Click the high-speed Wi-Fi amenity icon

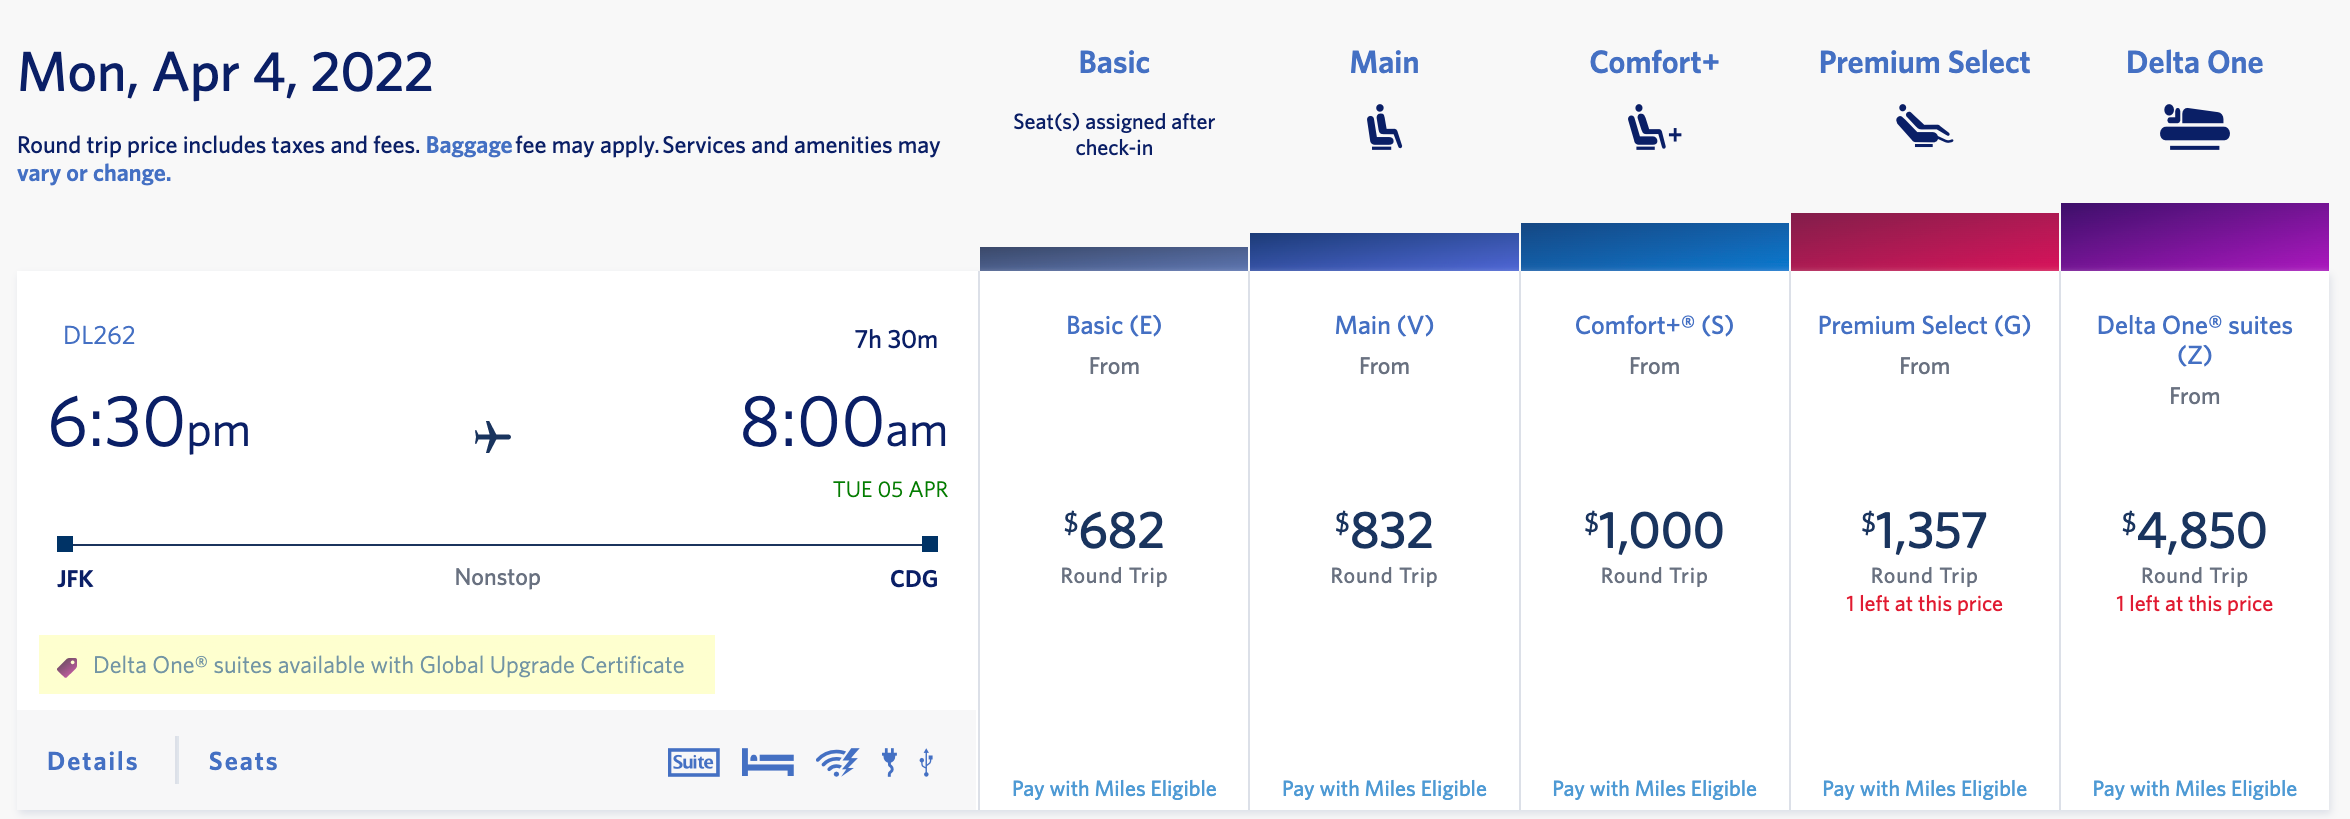point(836,761)
